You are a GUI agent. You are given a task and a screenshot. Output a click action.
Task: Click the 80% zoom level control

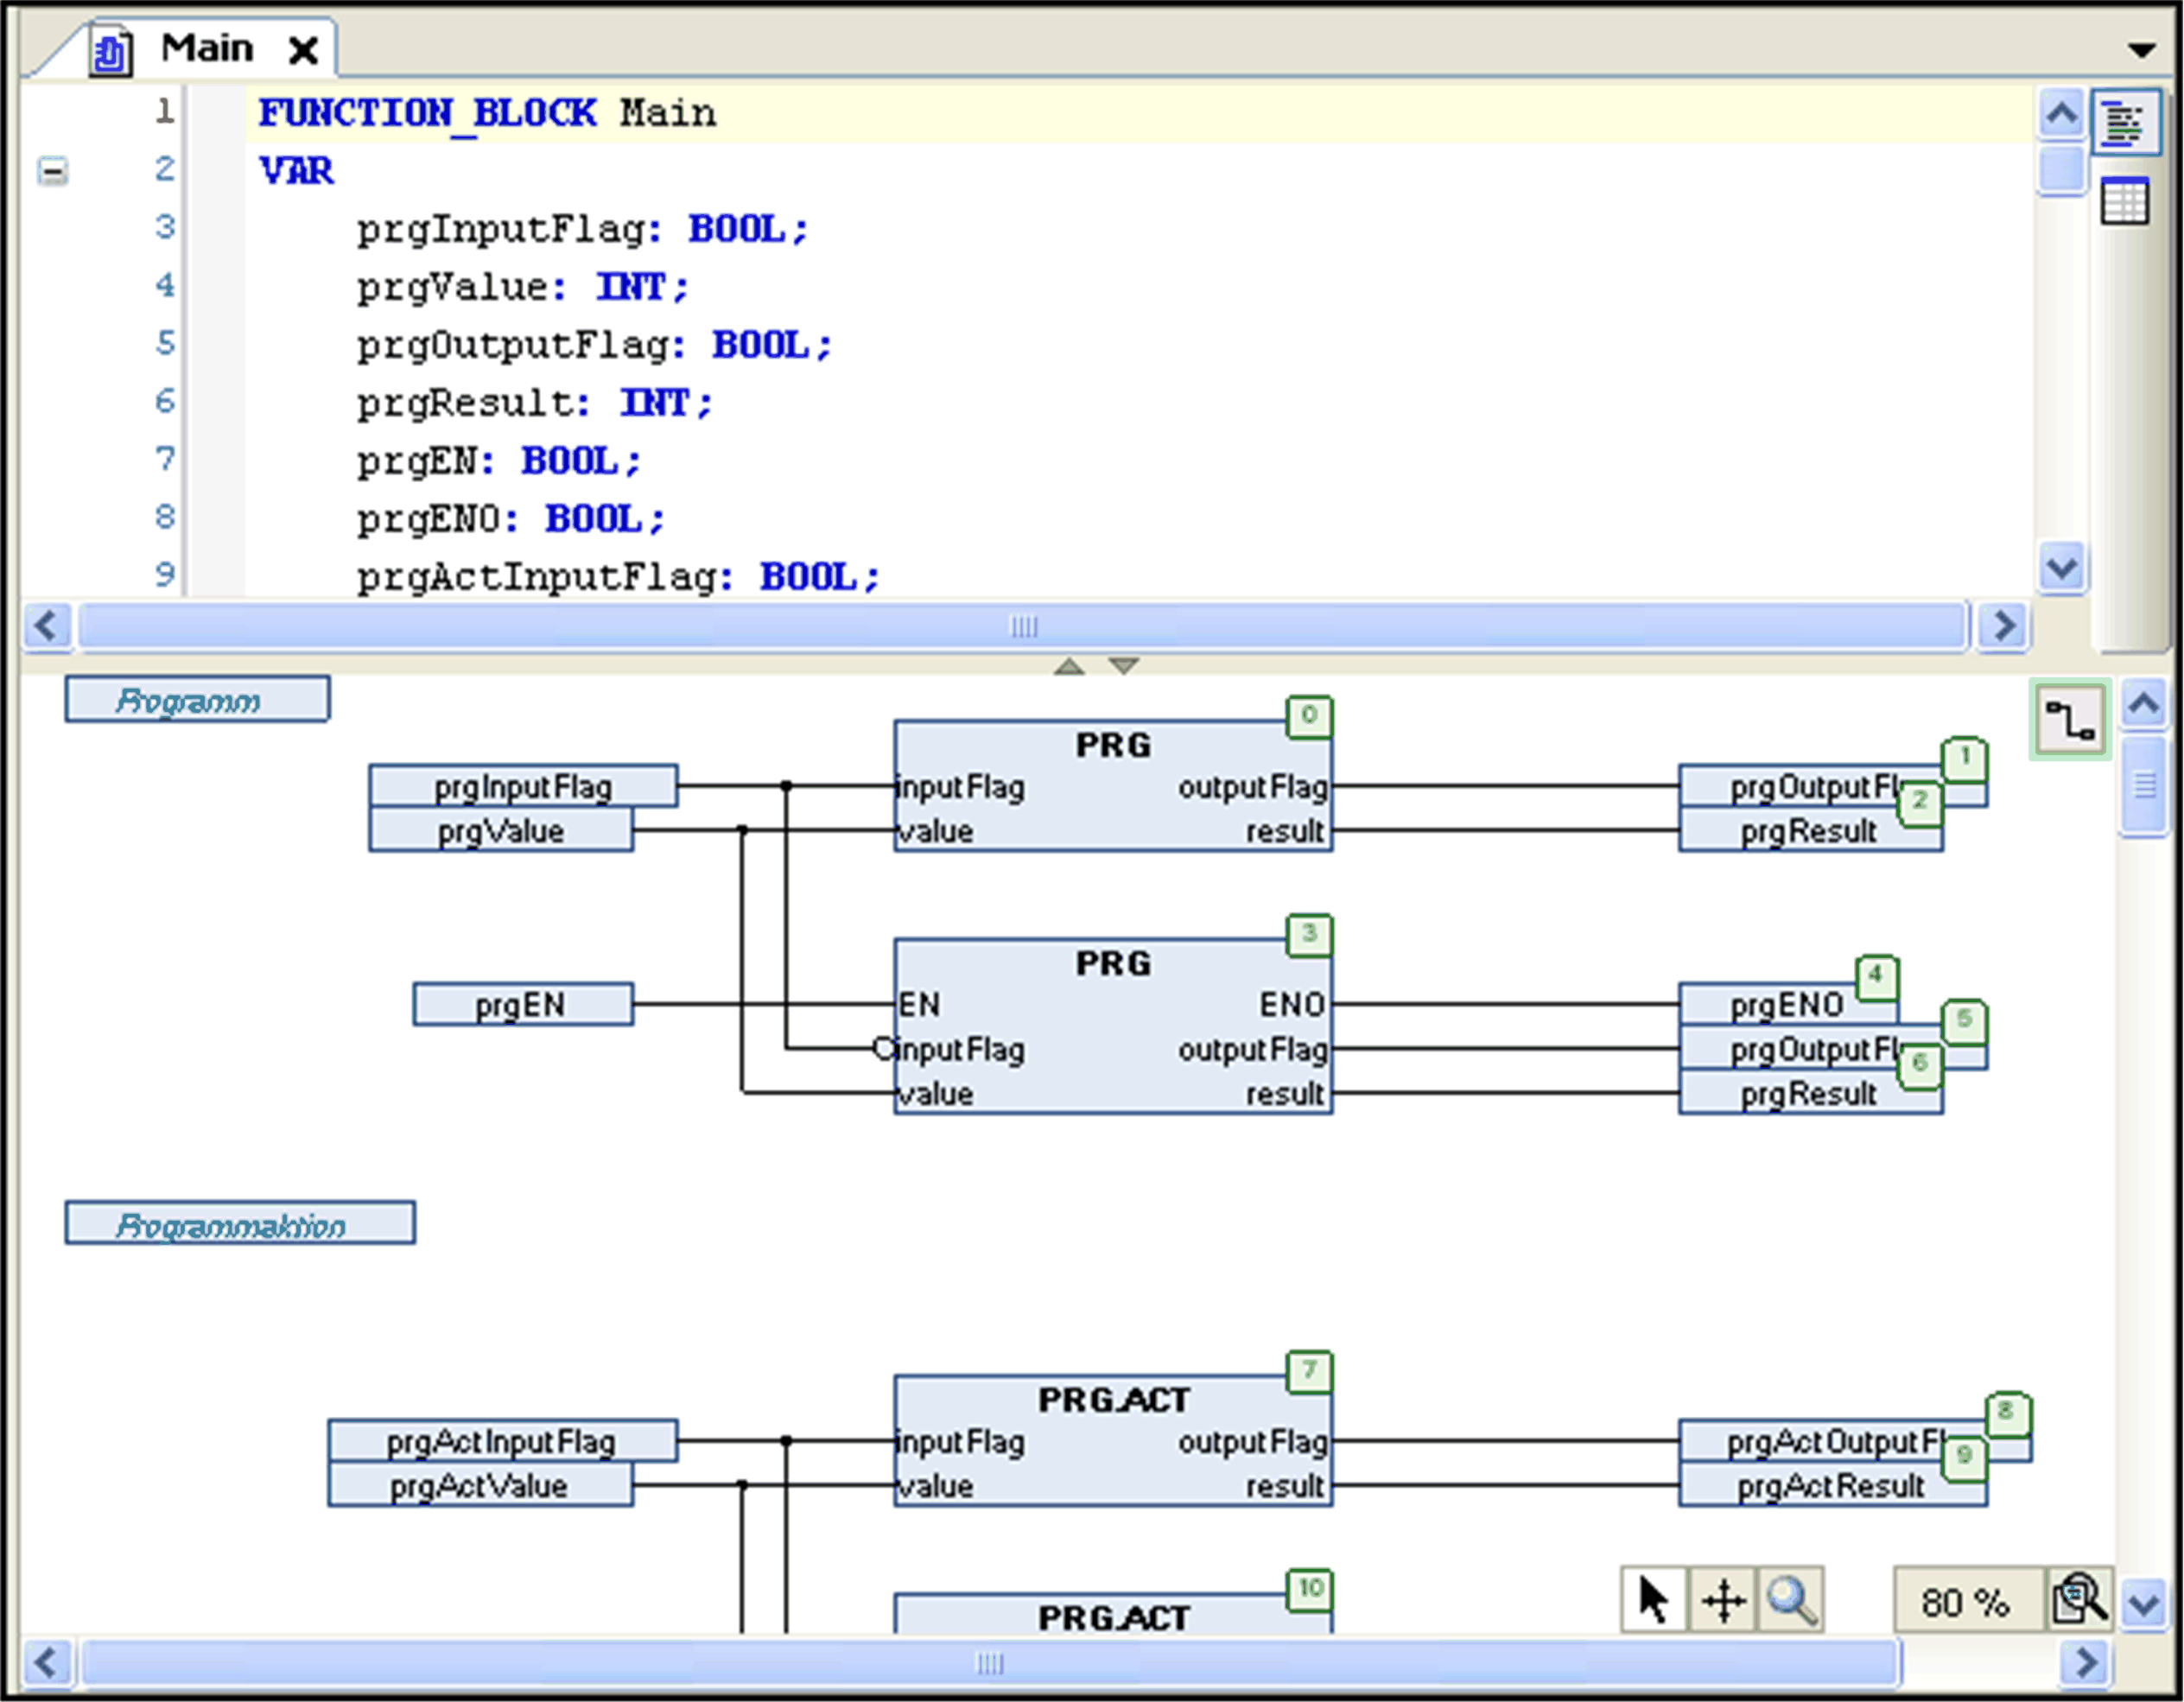(1966, 1600)
